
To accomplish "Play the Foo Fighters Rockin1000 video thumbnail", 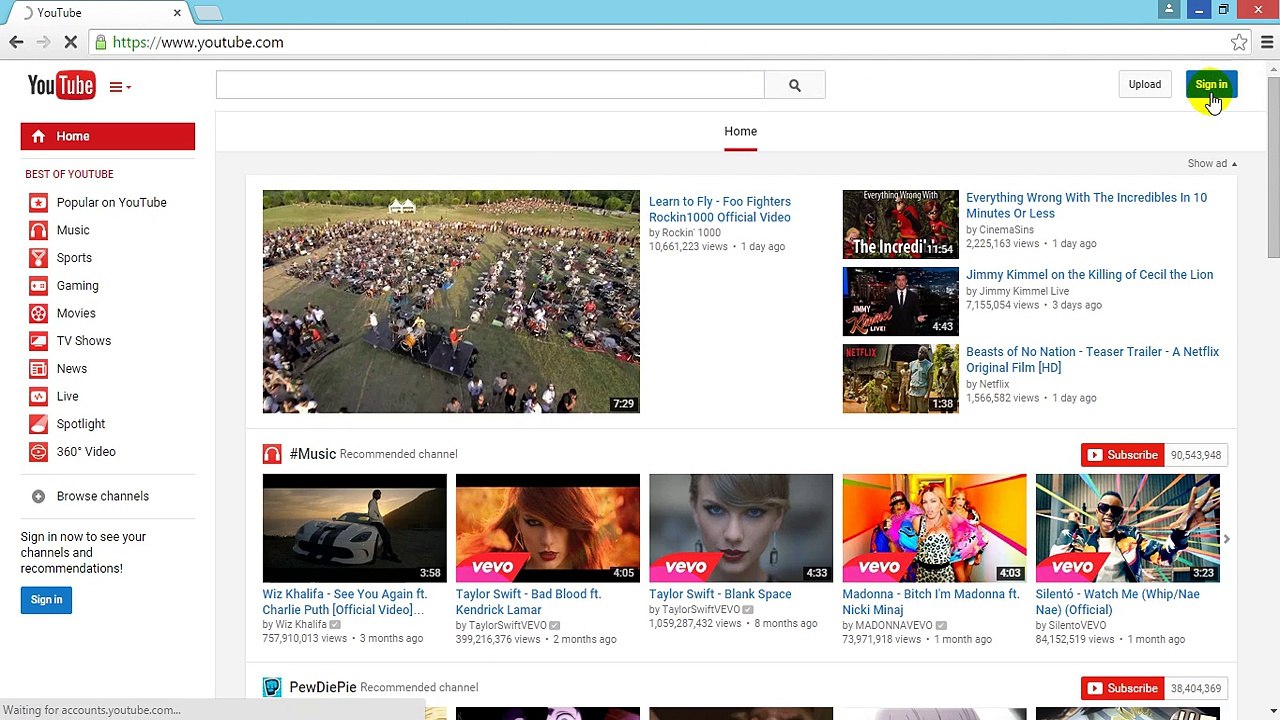I will pos(451,301).
